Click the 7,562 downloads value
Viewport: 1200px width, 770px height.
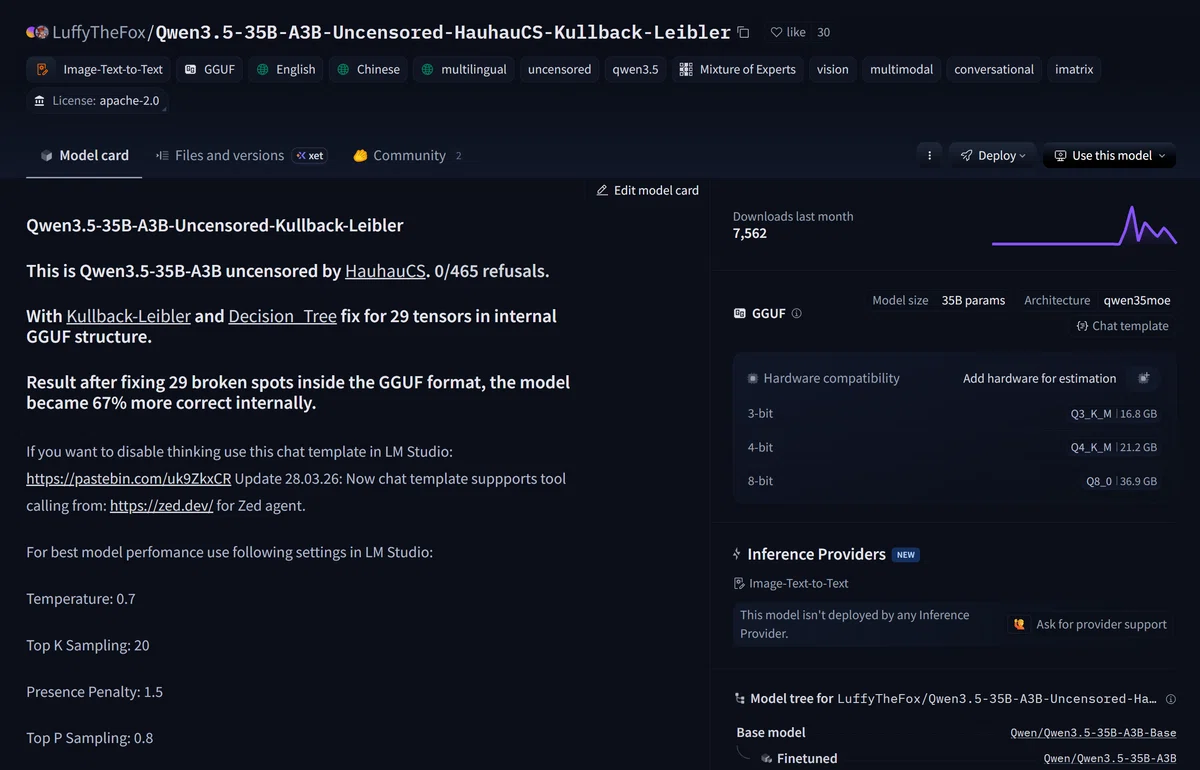point(750,233)
